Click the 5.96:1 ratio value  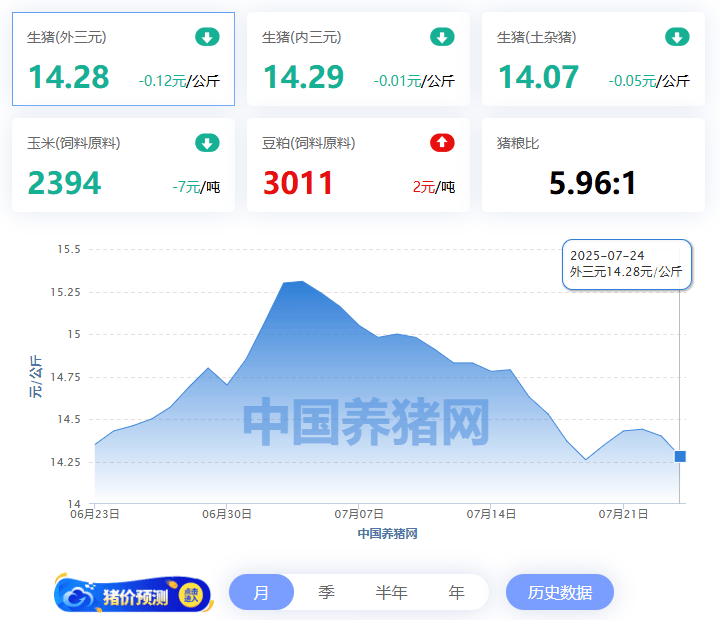593,183
